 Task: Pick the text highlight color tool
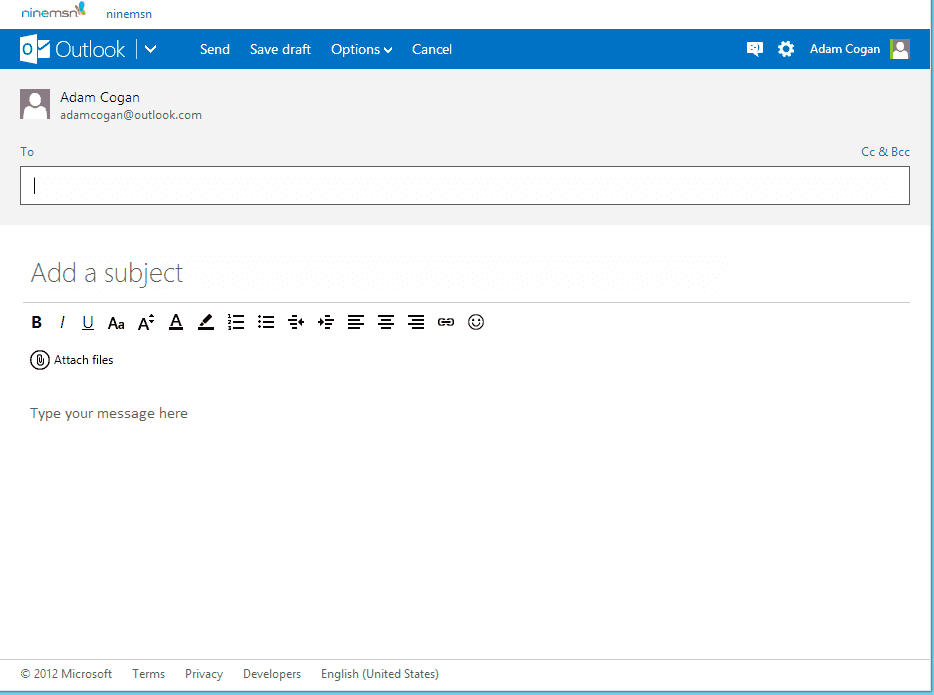click(206, 322)
